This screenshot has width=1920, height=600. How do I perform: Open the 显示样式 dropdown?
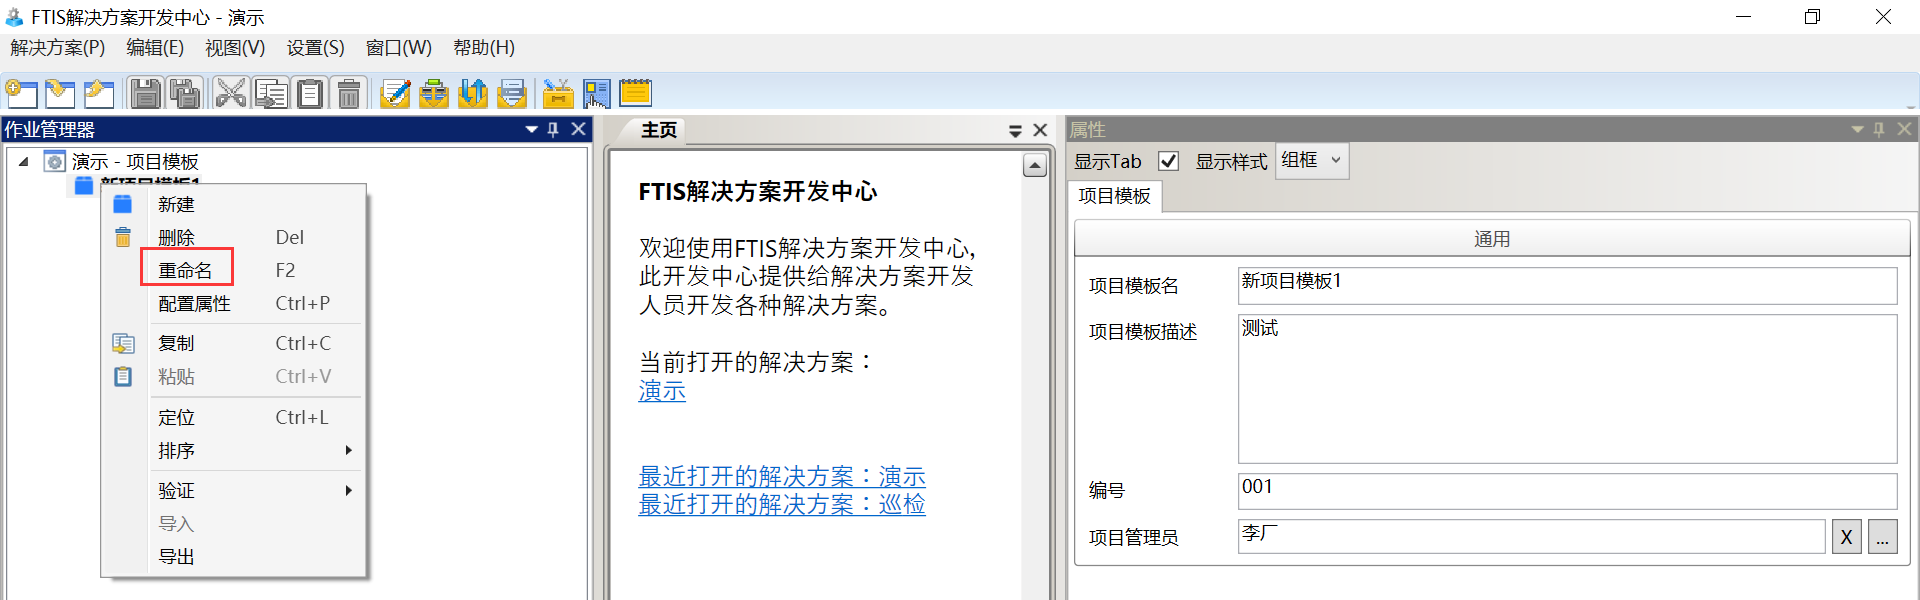point(1313,161)
